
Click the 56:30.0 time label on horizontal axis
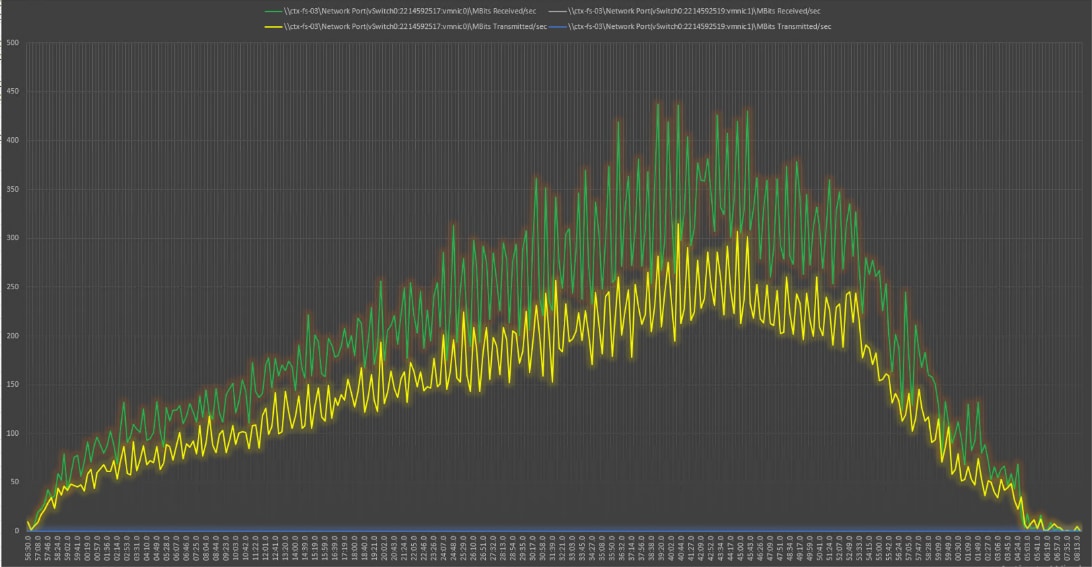pos(28,548)
